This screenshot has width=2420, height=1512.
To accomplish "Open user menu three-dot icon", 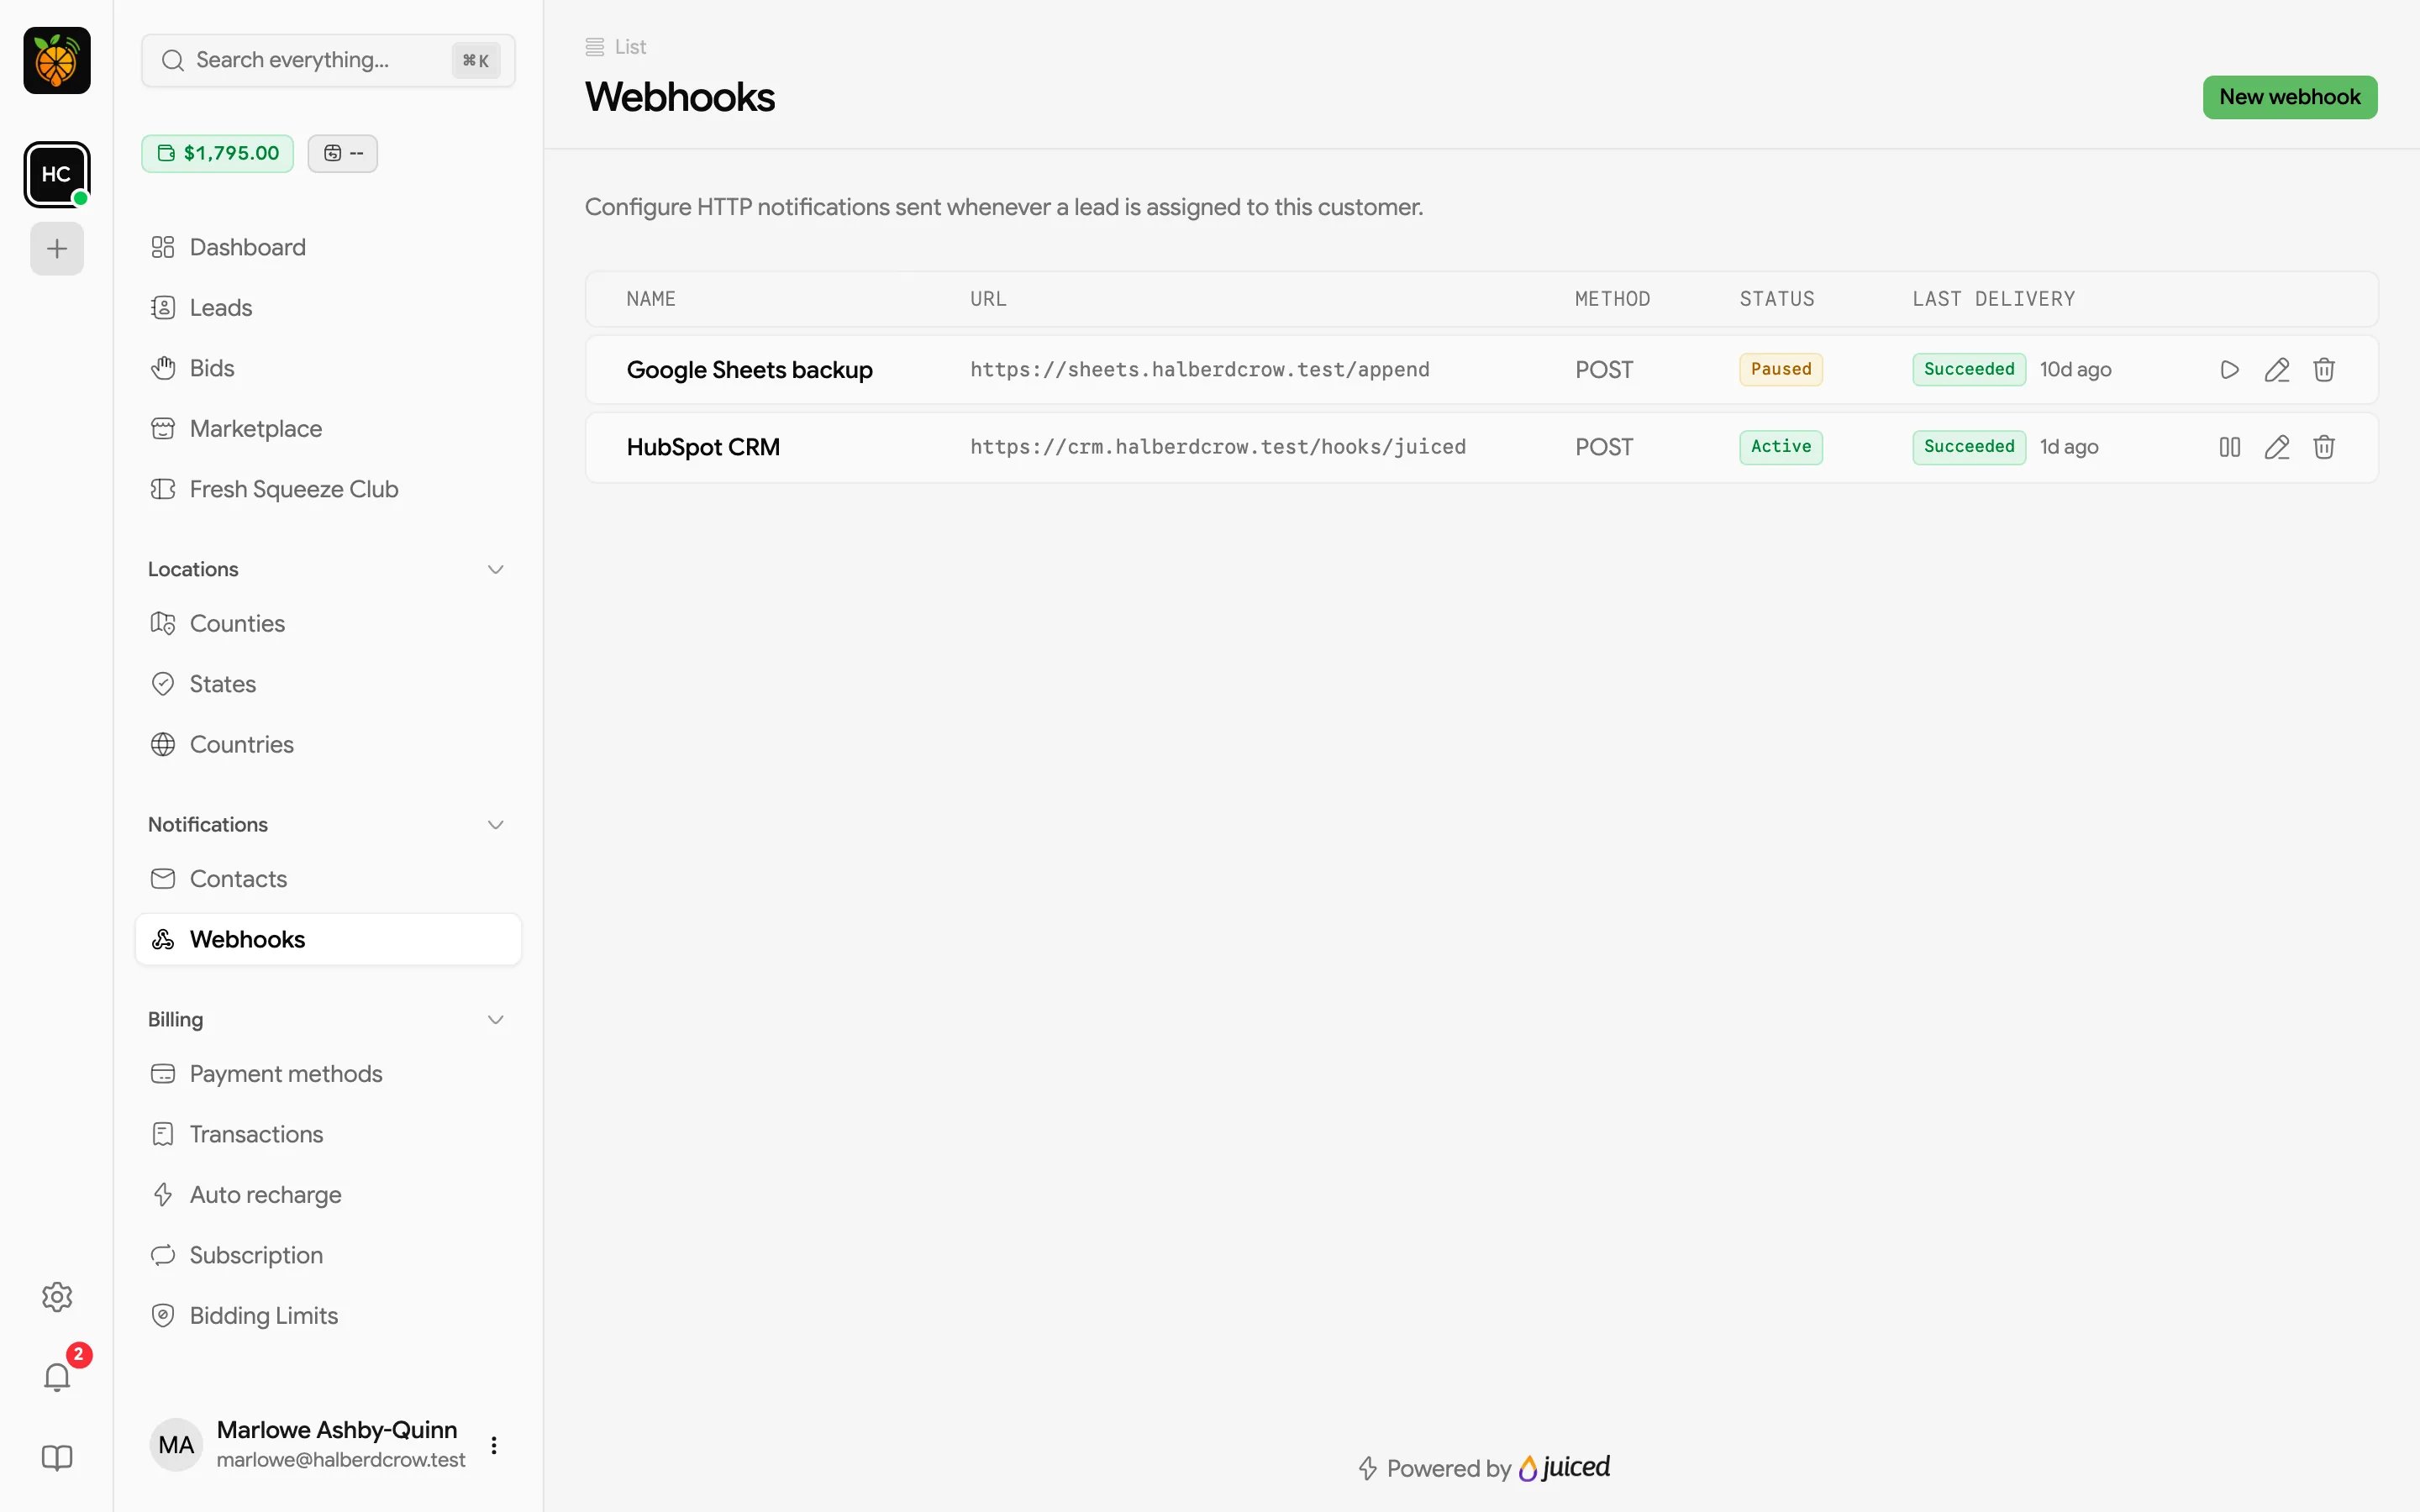I will click(494, 1445).
